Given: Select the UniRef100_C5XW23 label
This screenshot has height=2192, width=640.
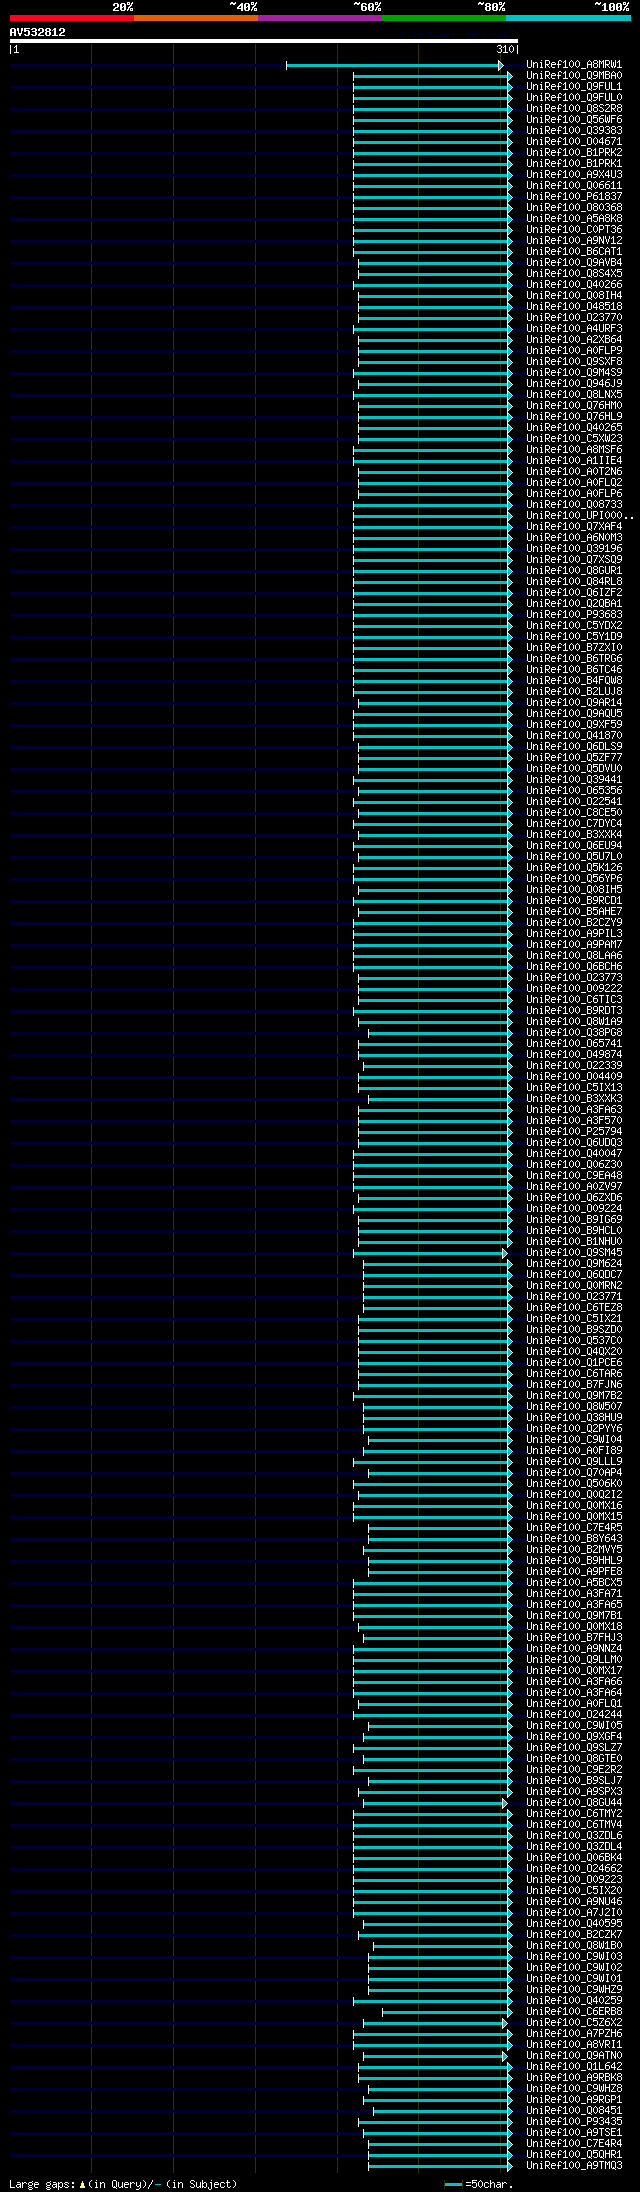Looking at the screenshot, I should pyautogui.click(x=574, y=439).
